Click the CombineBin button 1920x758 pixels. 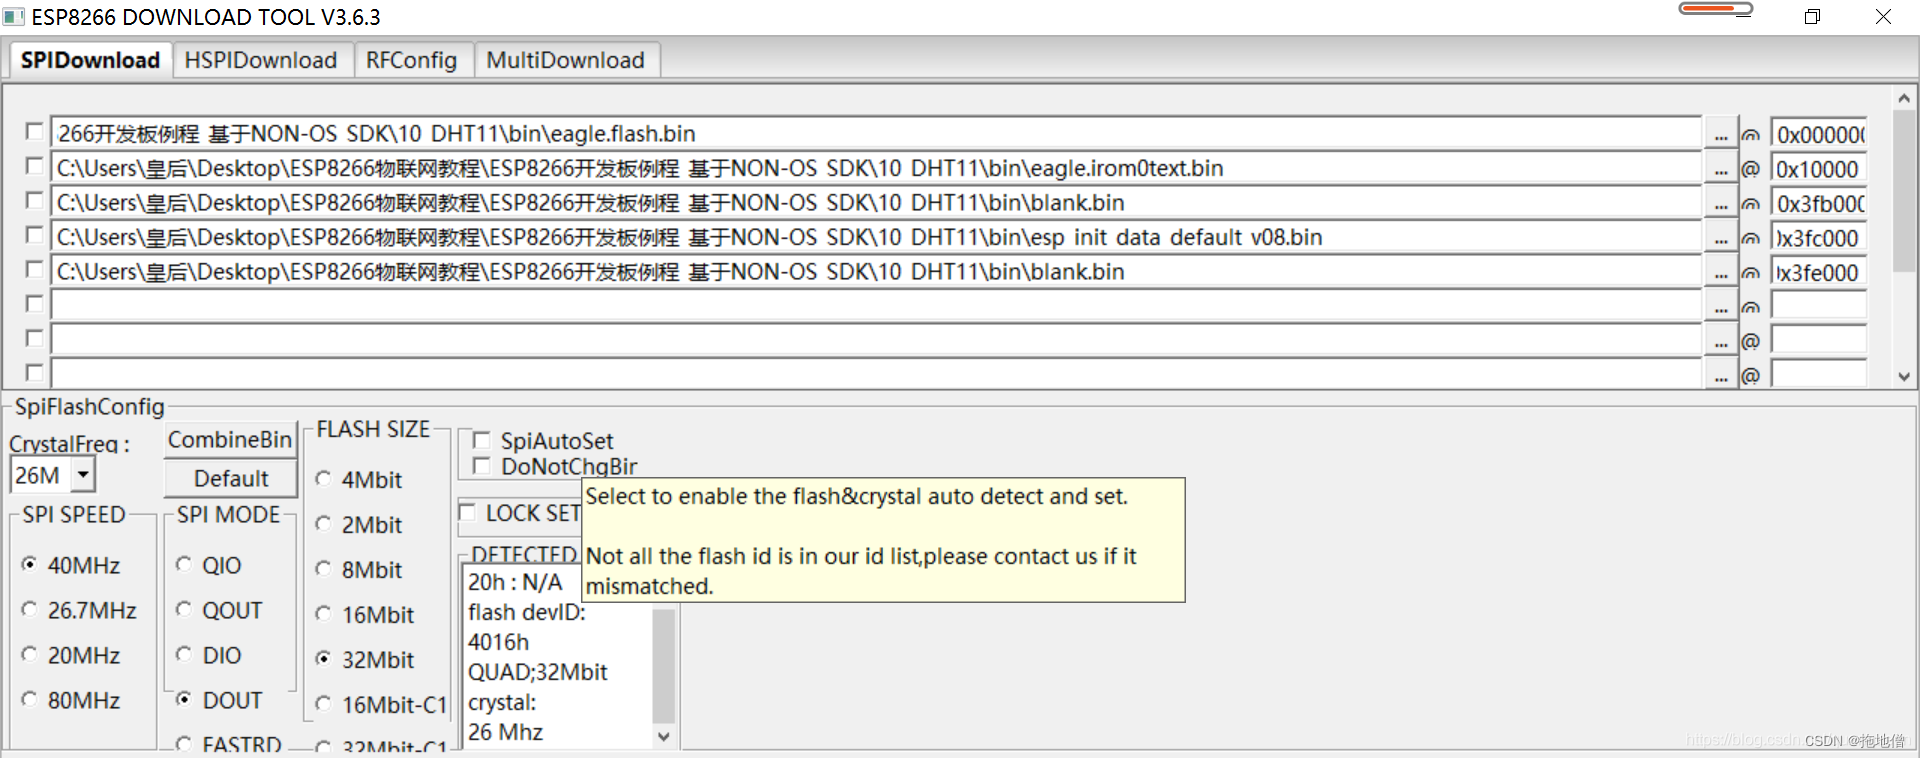coord(230,440)
